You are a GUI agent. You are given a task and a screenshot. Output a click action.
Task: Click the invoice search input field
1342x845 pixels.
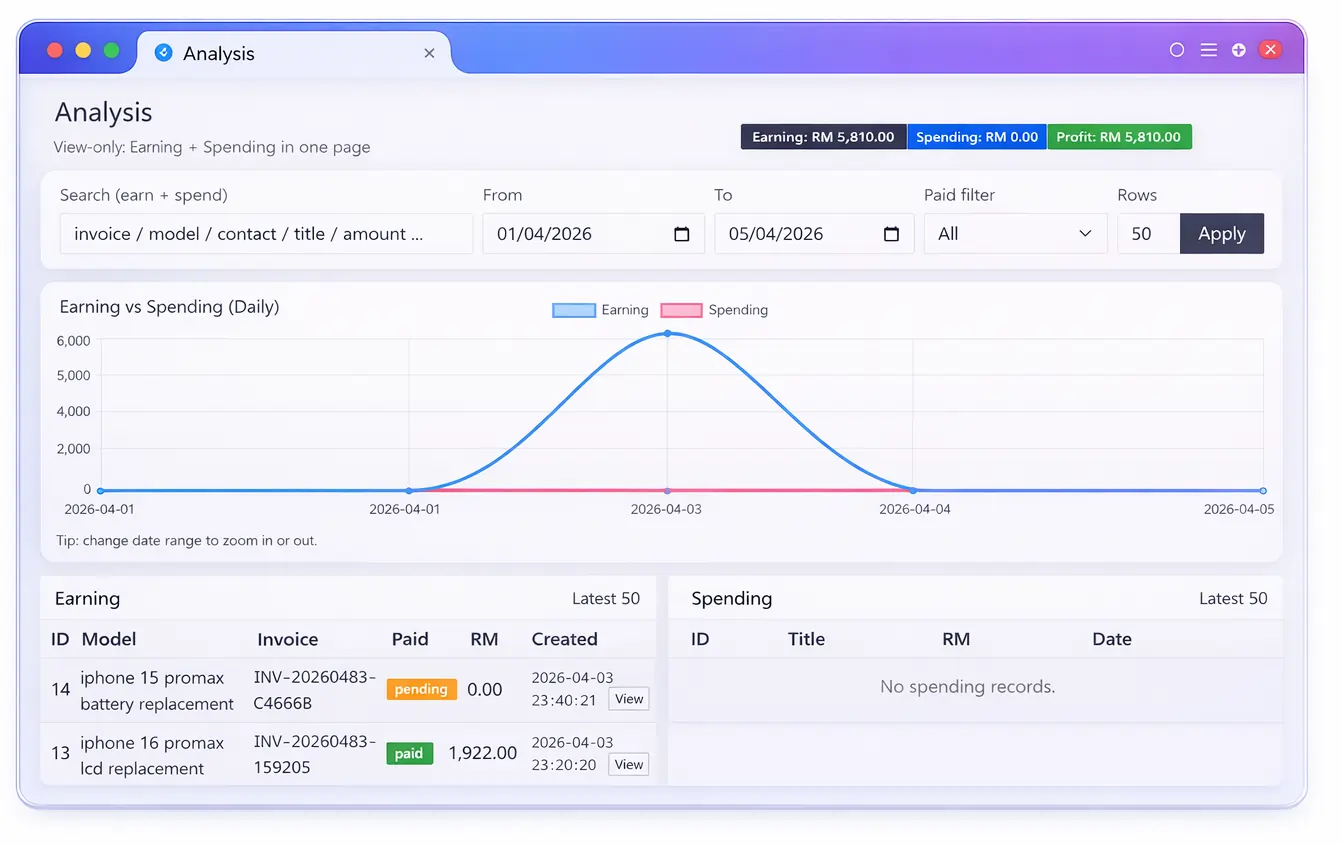point(266,233)
